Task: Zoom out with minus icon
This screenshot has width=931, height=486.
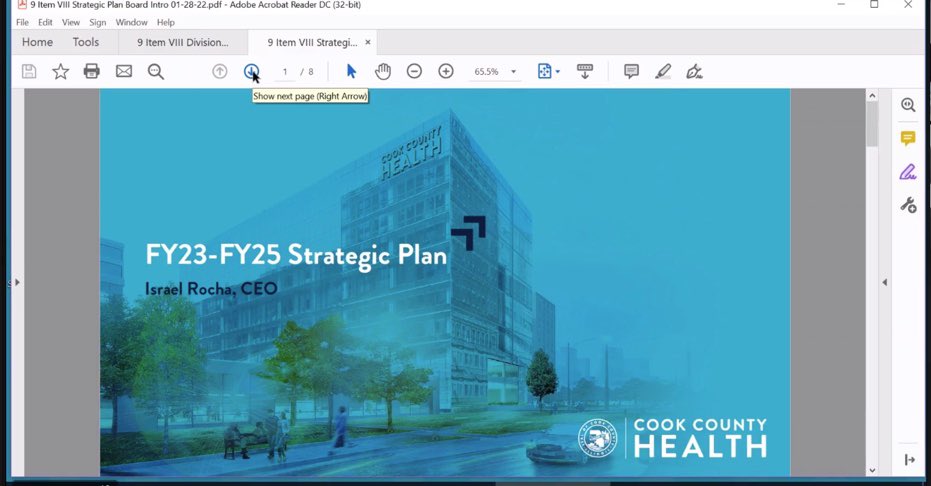Action: pyautogui.click(x=414, y=72)
